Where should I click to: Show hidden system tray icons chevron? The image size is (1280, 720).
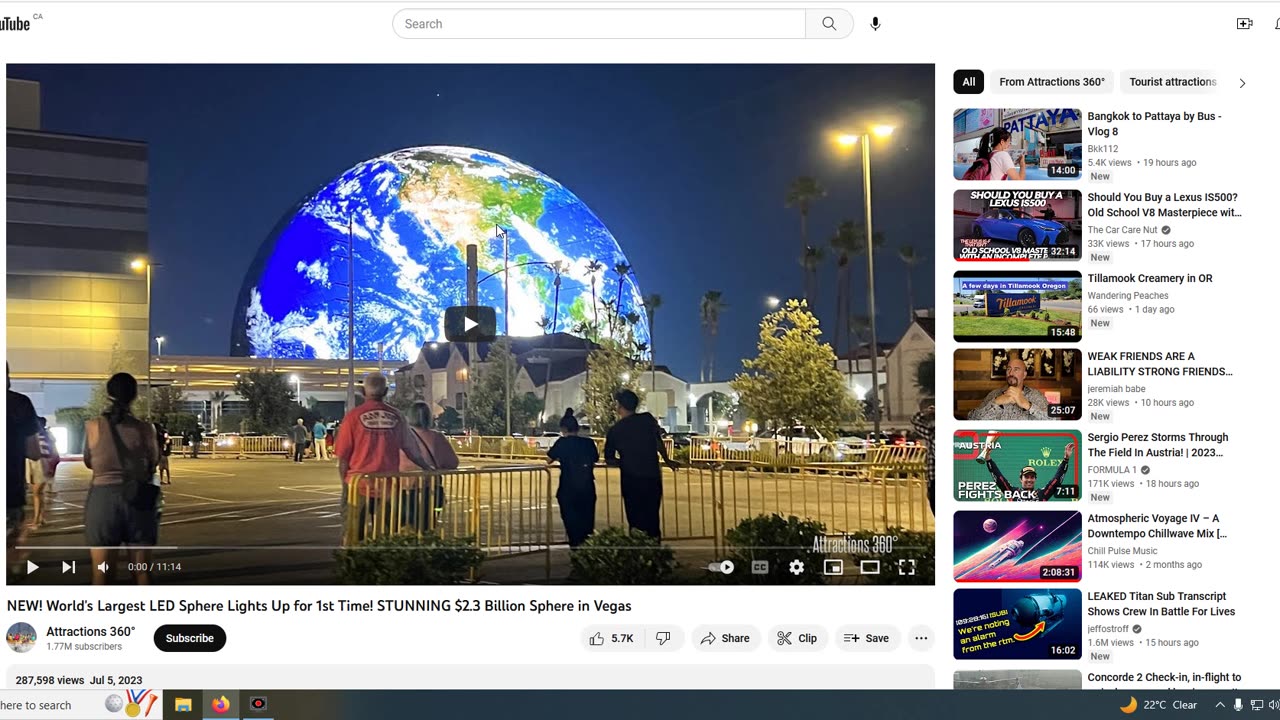[x=1220, y=705]
